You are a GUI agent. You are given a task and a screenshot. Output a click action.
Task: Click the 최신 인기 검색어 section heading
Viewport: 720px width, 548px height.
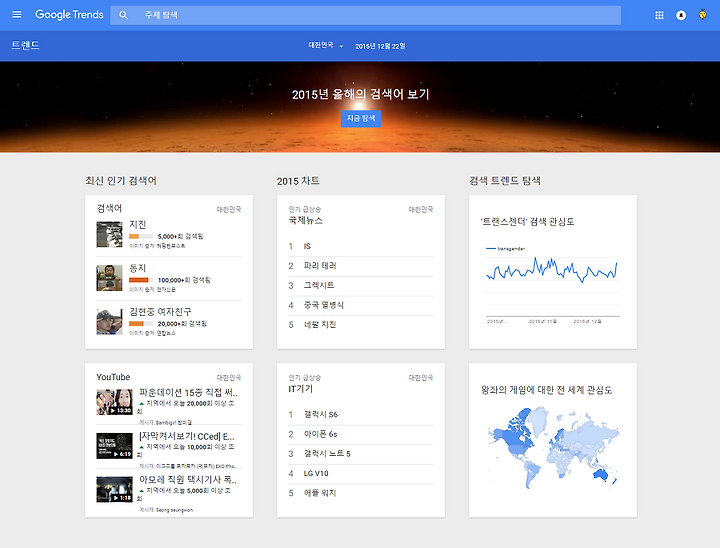121,181
